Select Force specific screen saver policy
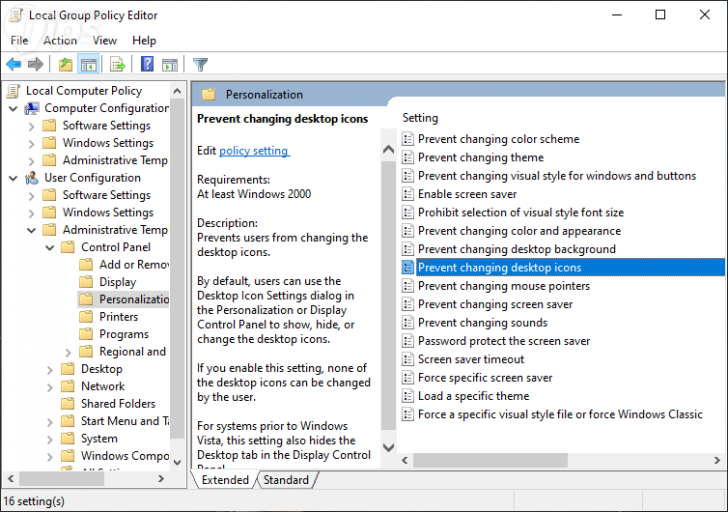The image size is (728, 512). coord(485,378)
